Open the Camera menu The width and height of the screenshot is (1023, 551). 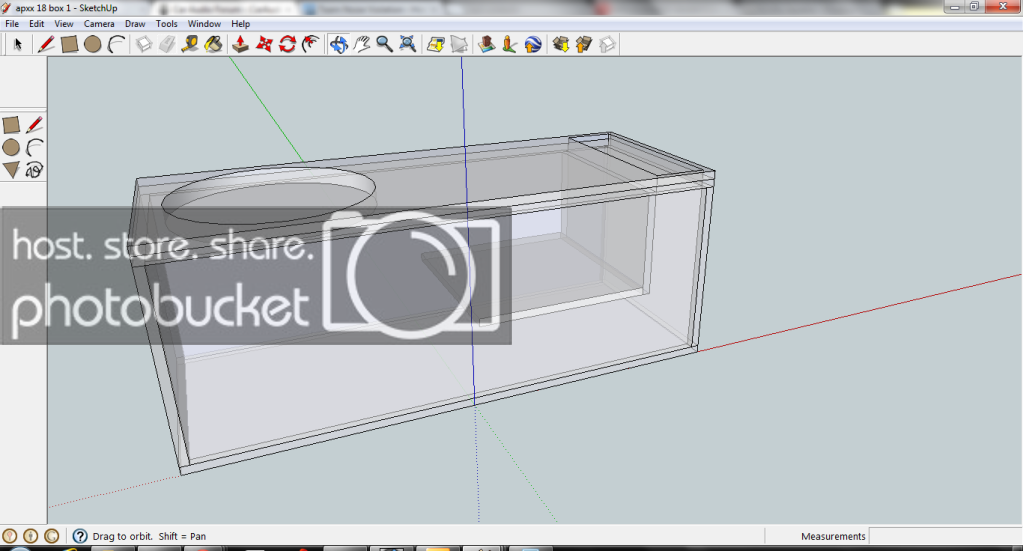[x=99, y=23]
